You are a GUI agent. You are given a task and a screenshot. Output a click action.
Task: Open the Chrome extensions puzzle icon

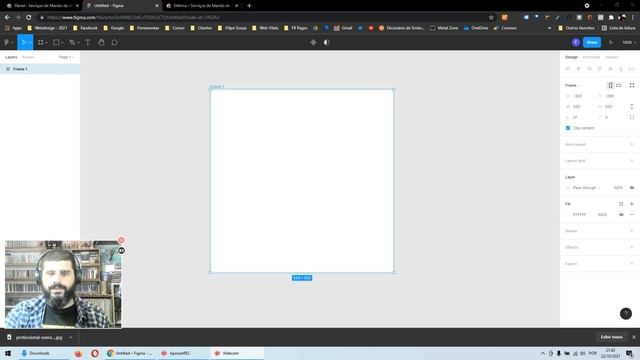click(611, 18)
